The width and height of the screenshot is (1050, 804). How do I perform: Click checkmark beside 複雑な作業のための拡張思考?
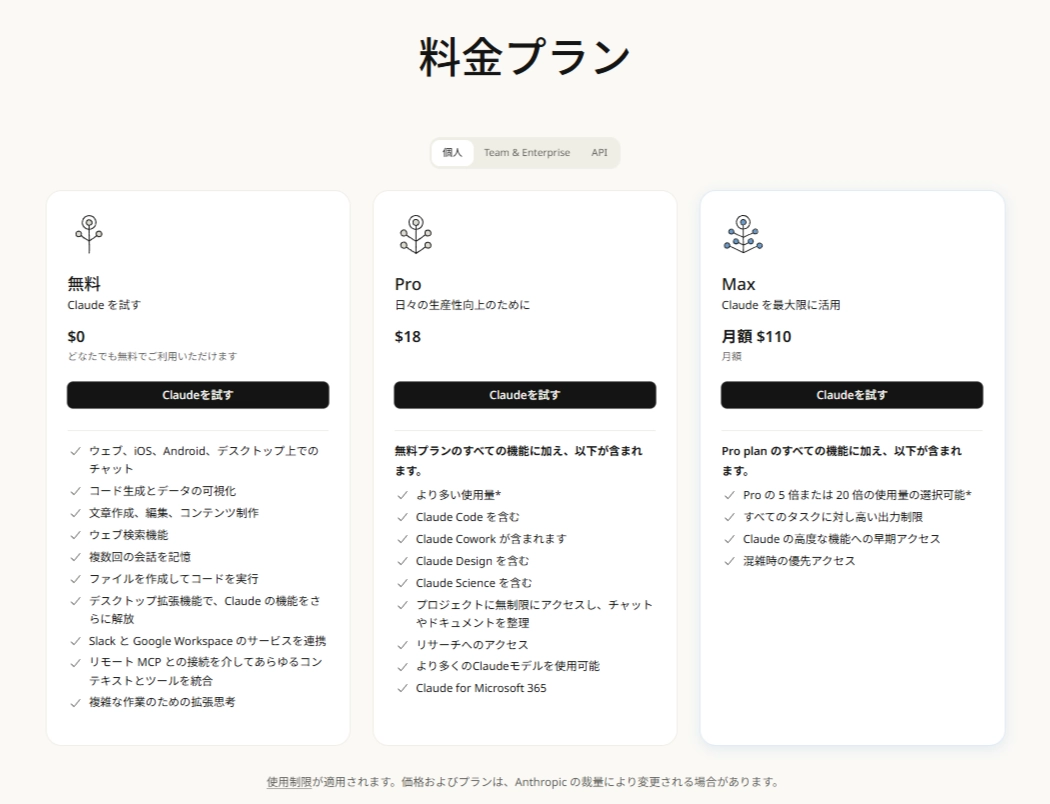click(76, 703)
